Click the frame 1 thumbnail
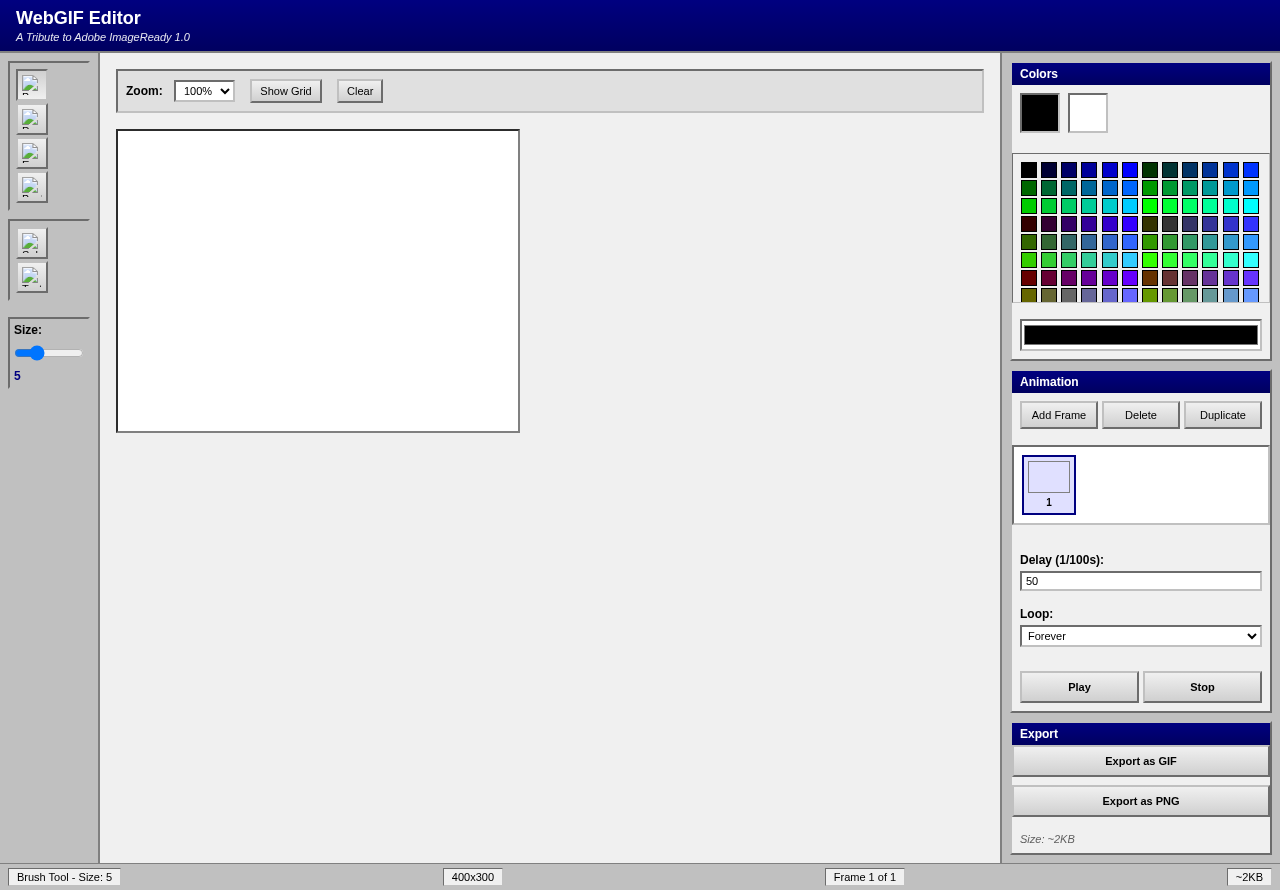This screenshot has width=1280, height=890. 1048,484
